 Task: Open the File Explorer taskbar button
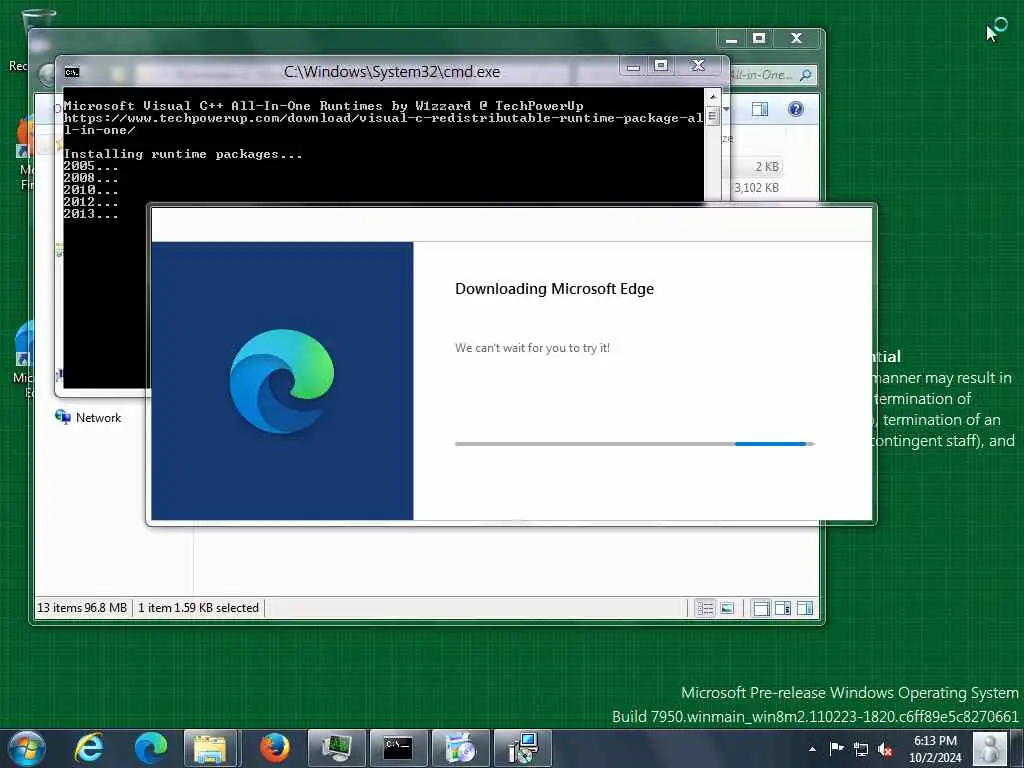pos(211,748)
